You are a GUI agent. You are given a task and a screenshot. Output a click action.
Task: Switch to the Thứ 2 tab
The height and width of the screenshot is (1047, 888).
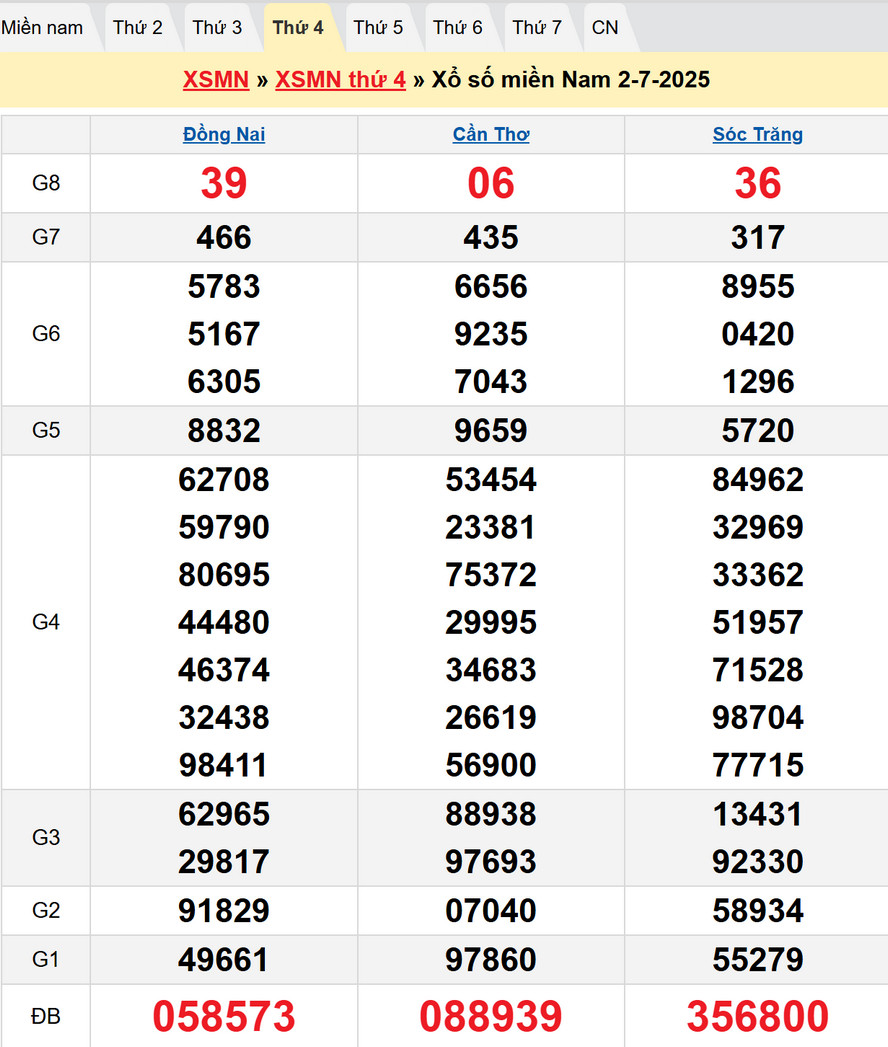137,28
